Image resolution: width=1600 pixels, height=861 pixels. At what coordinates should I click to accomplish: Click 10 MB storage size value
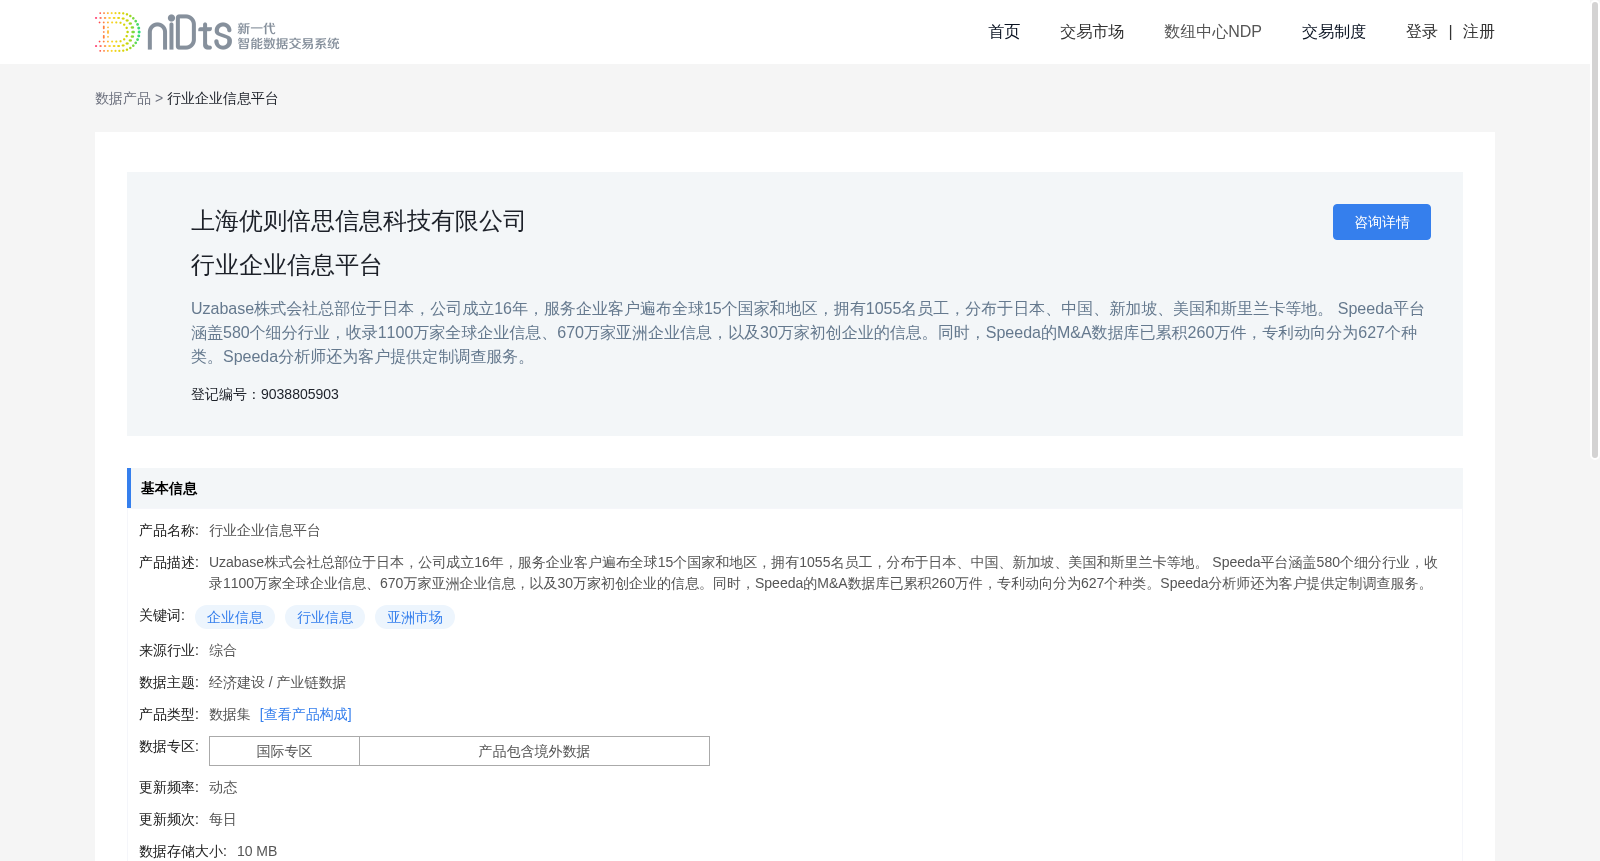coord(257,851)
